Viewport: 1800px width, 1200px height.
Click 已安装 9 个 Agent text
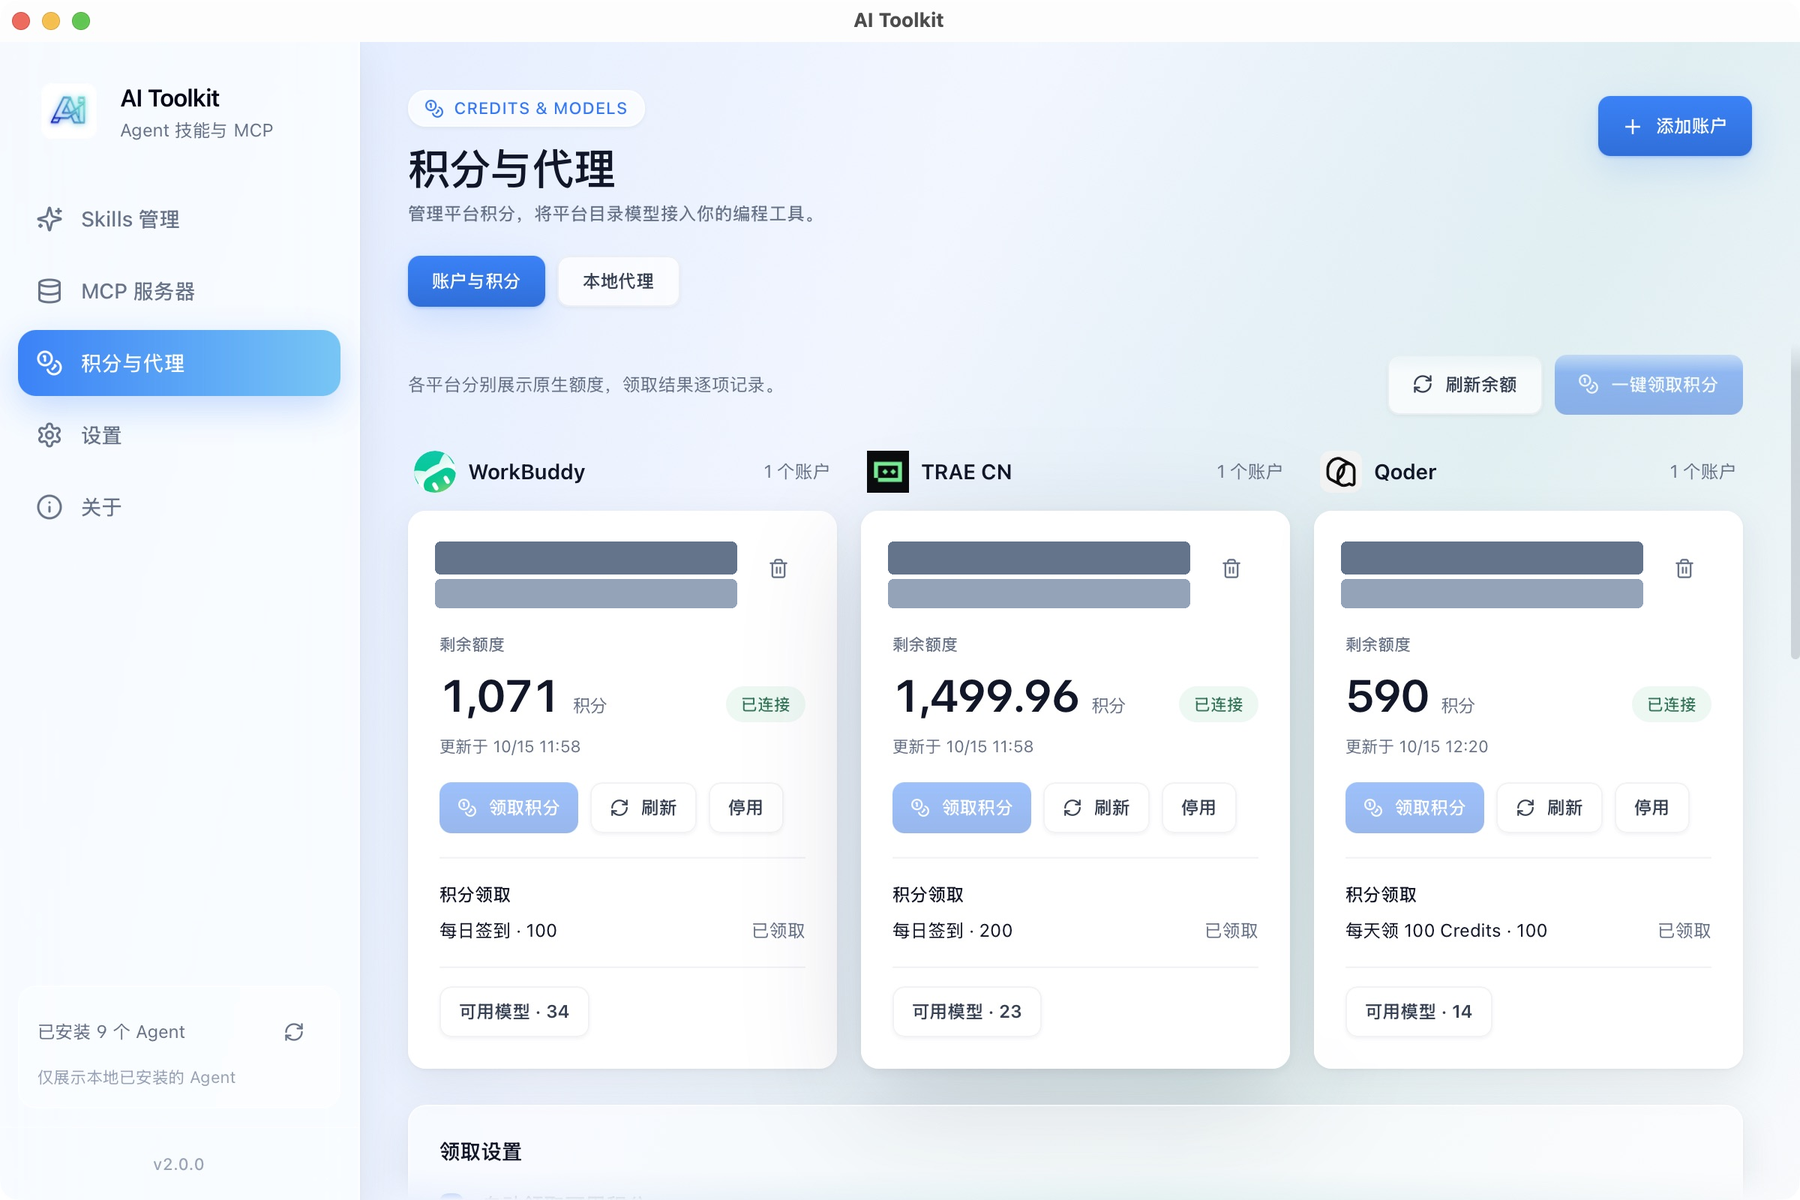(x=112, y=1032)
